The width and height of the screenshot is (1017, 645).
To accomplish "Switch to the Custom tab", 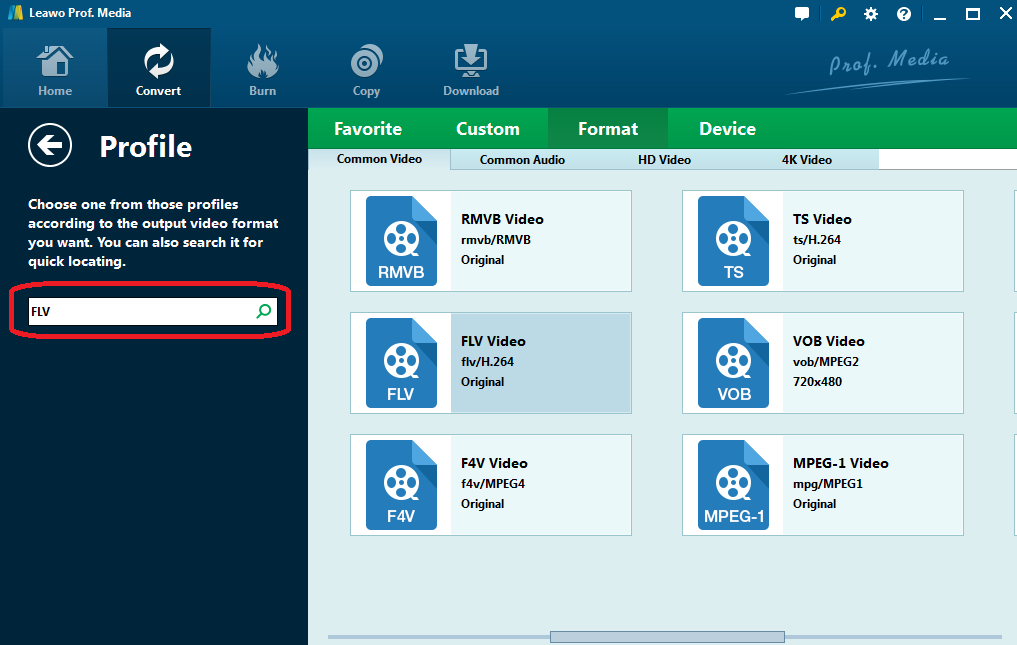I will coord(488,129).
